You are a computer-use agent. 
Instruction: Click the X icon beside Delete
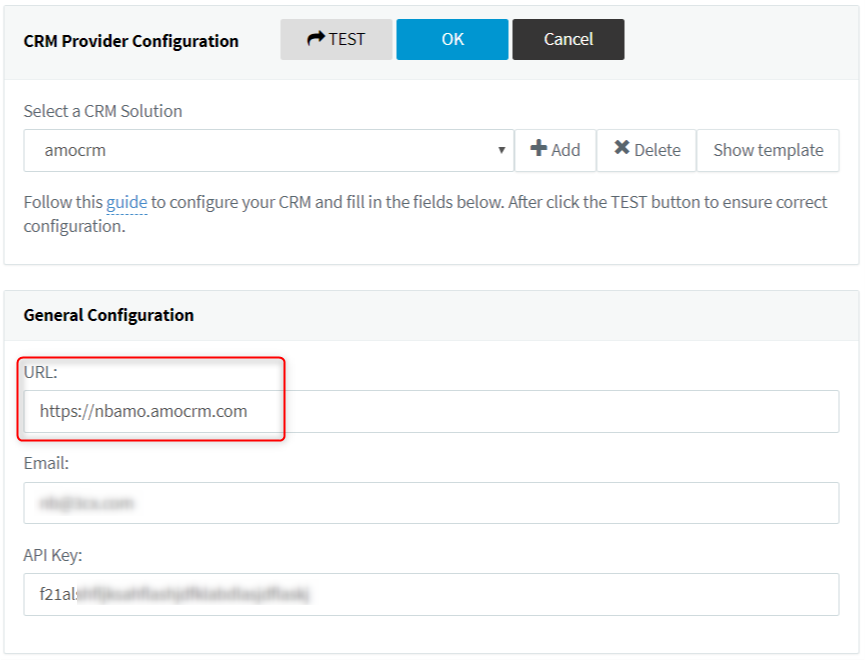click(622, 149)
